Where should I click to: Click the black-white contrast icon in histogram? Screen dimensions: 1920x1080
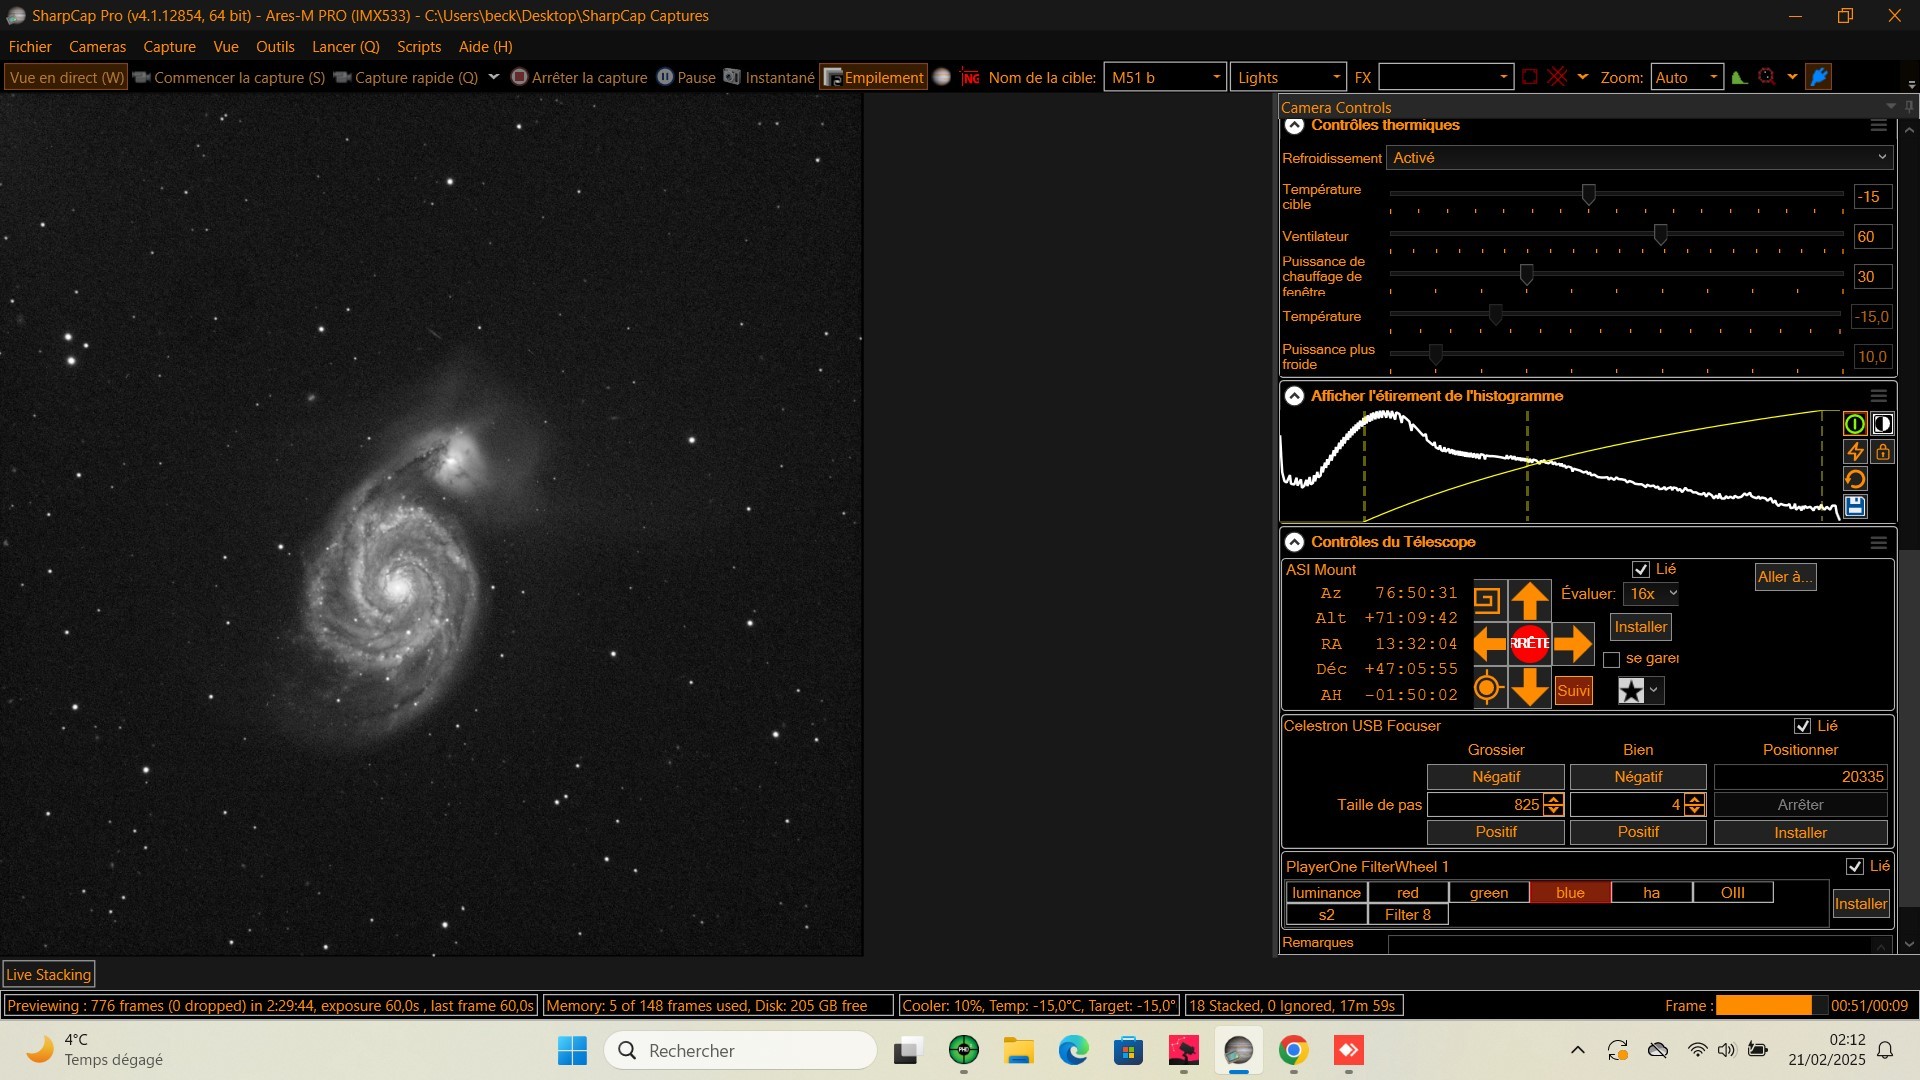point(1882,424)
